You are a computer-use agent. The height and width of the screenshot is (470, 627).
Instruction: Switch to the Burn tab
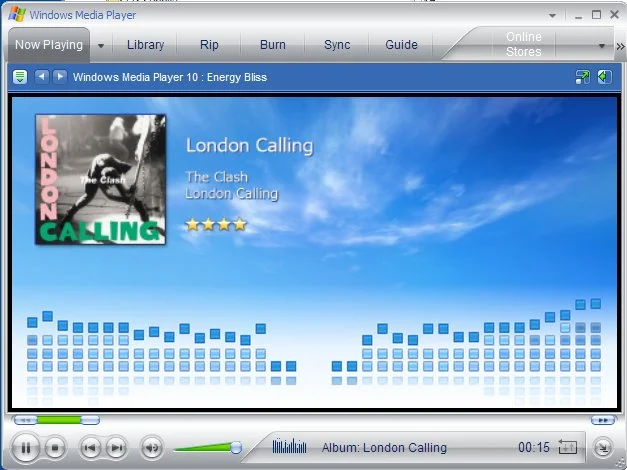(273, 44)
